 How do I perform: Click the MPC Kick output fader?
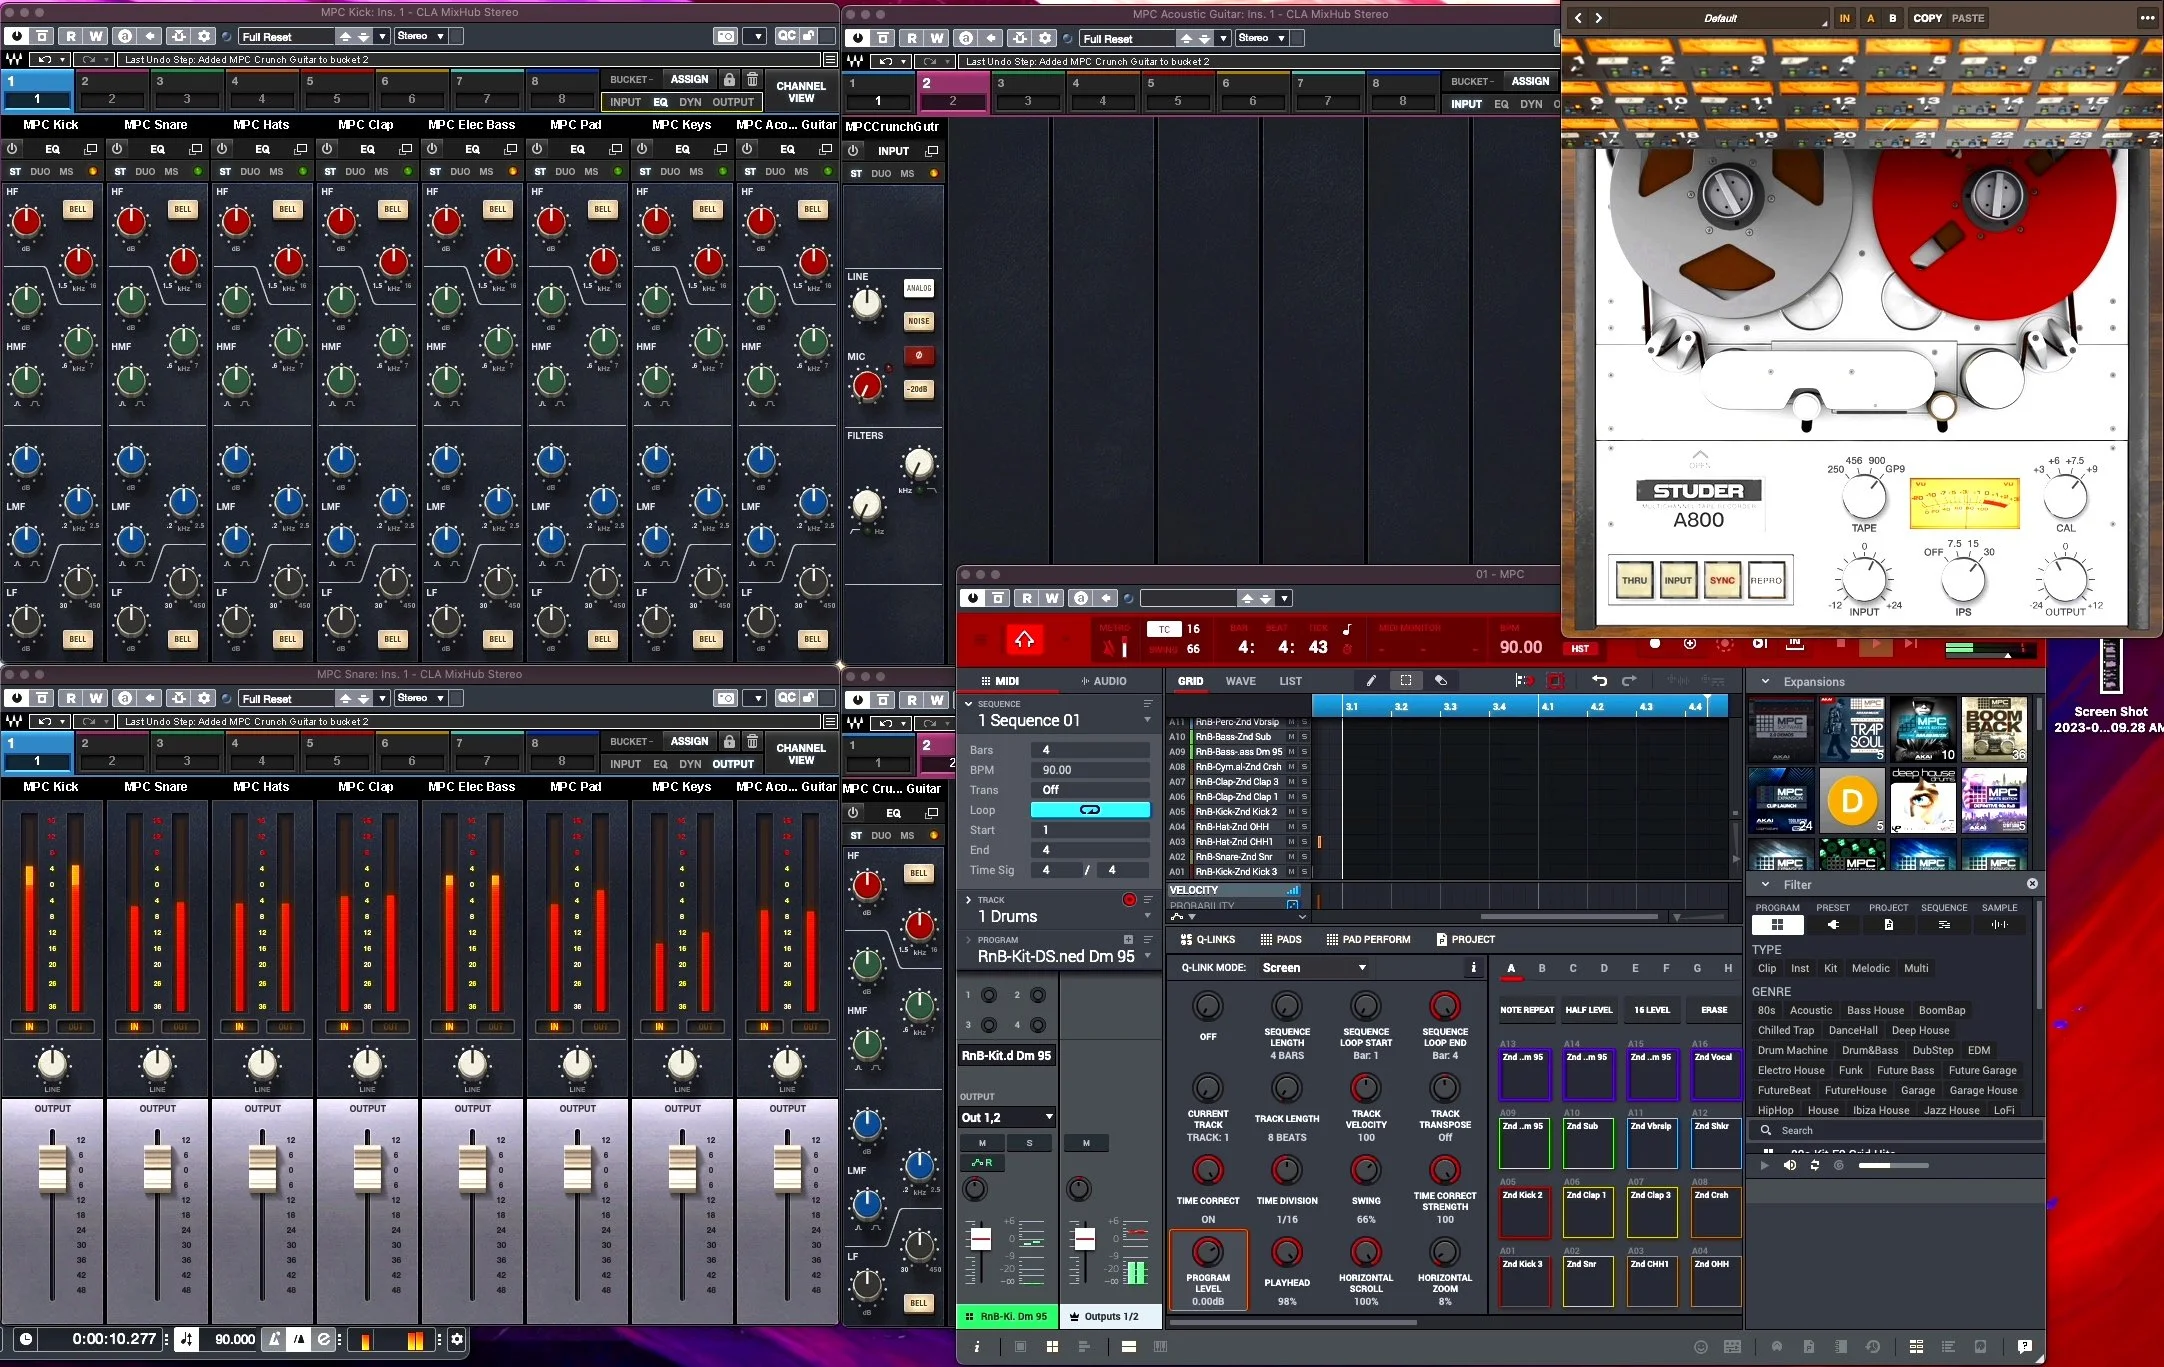52,1168
